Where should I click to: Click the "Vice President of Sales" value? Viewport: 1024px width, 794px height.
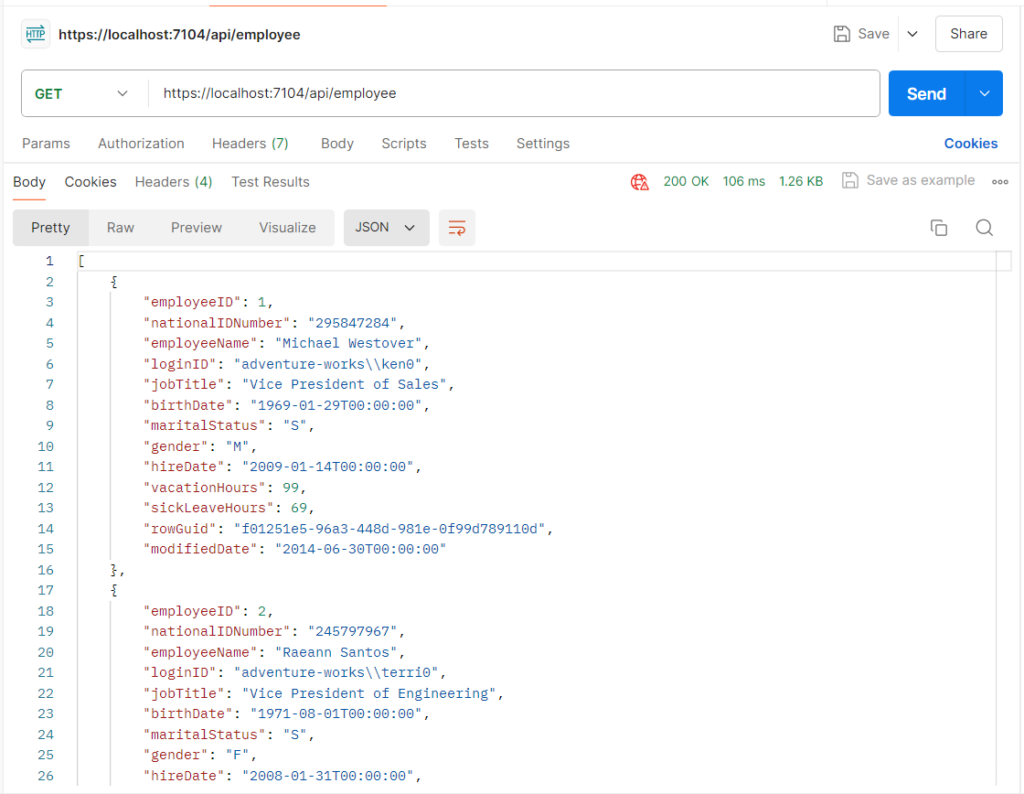(344, 384)
